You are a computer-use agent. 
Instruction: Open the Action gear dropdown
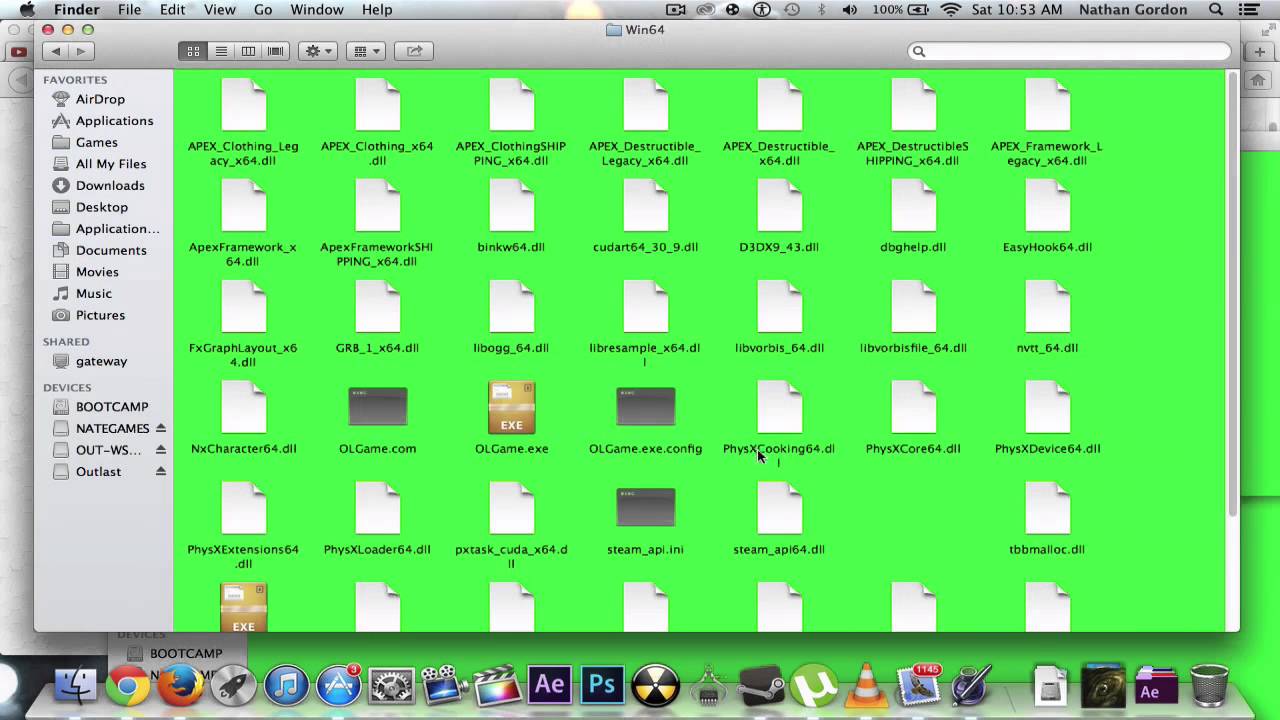click(x=318, y=51)
